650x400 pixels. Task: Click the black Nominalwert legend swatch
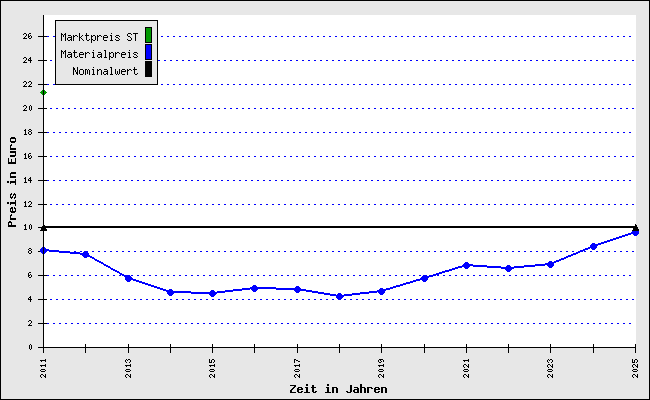pos(148,69)
